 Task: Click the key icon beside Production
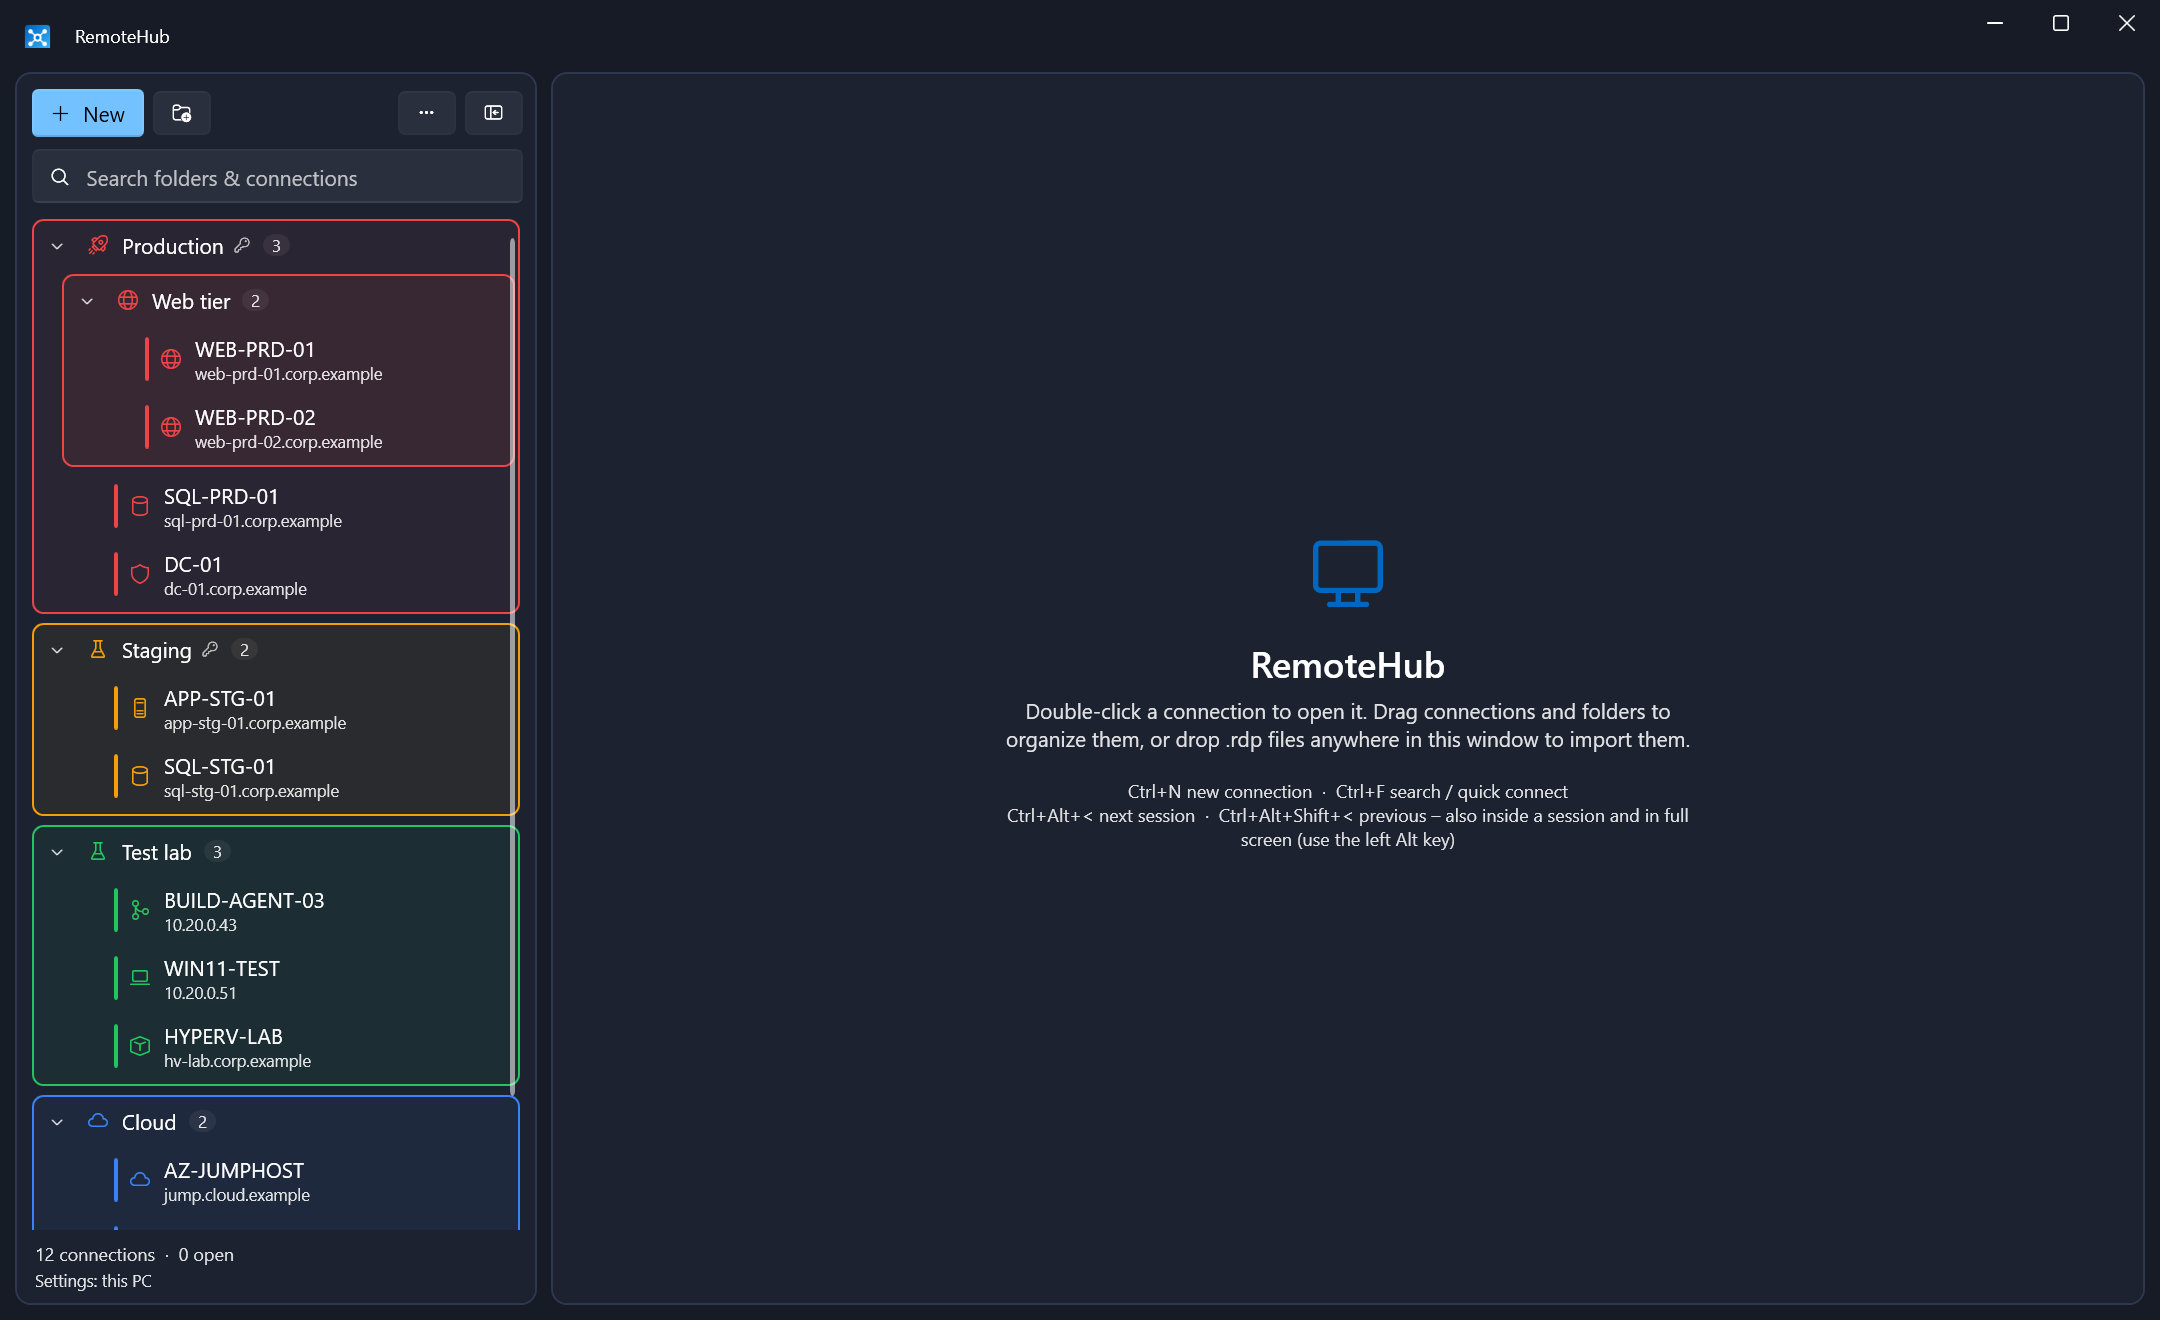click(x=242, y=245)
